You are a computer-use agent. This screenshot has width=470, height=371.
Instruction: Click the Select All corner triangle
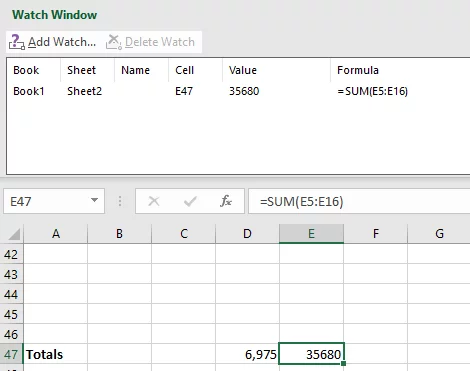click(x=14, y=234)
